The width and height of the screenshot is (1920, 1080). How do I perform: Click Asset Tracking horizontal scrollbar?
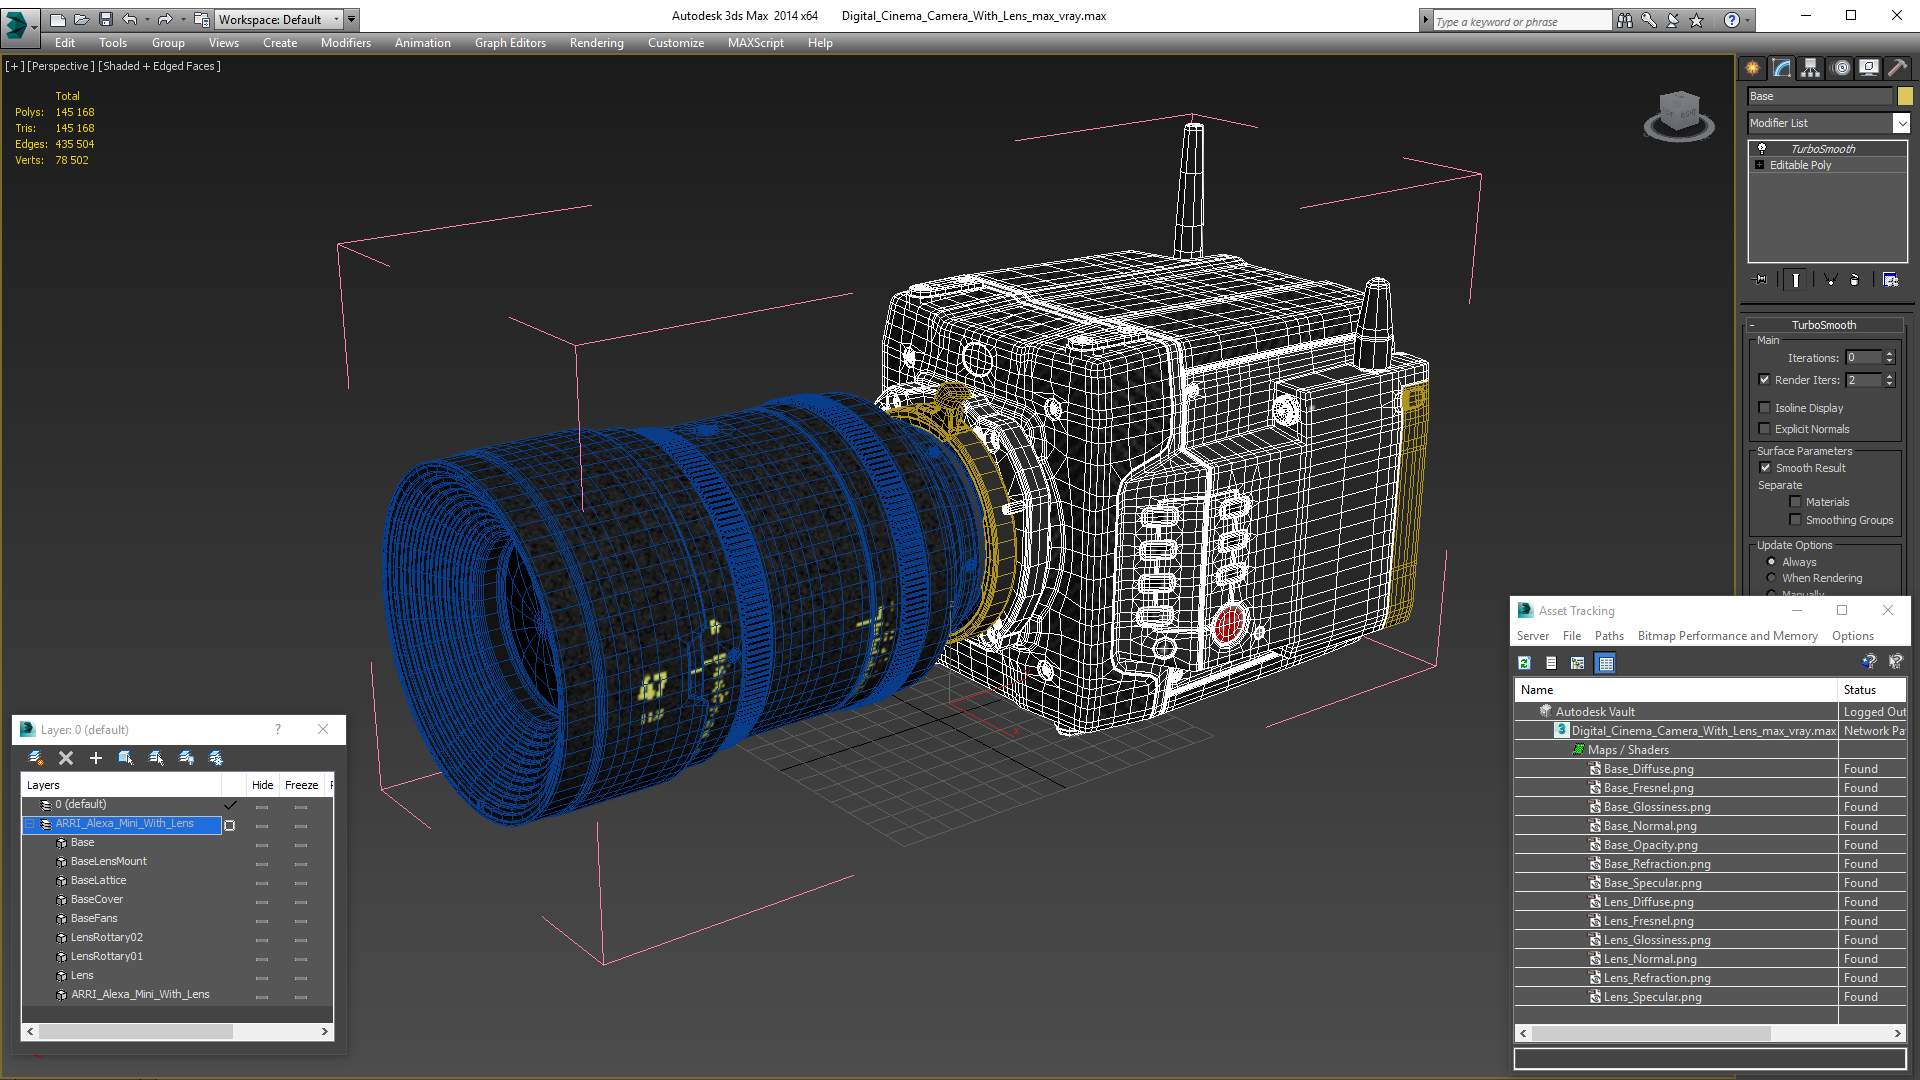pos(1650,1033)
